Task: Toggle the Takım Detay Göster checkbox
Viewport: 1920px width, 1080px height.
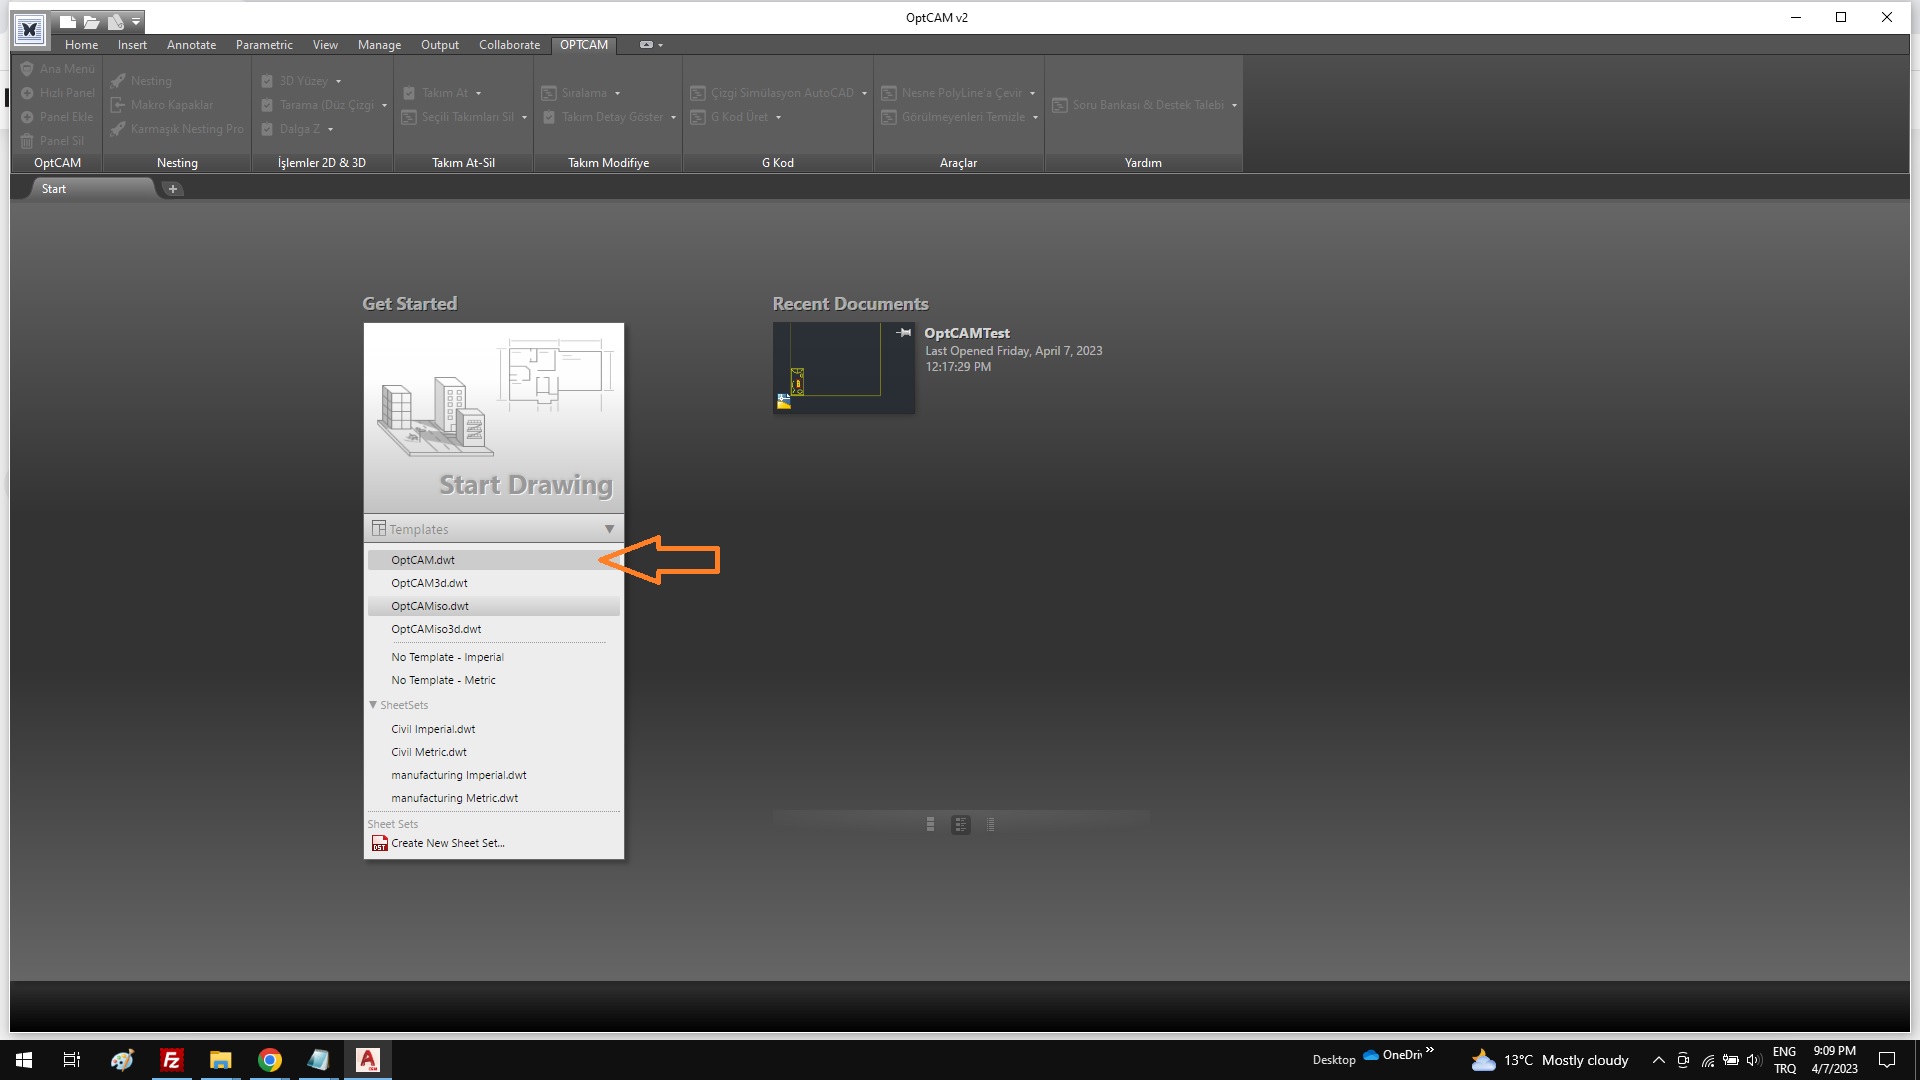Action: (549, 117)
